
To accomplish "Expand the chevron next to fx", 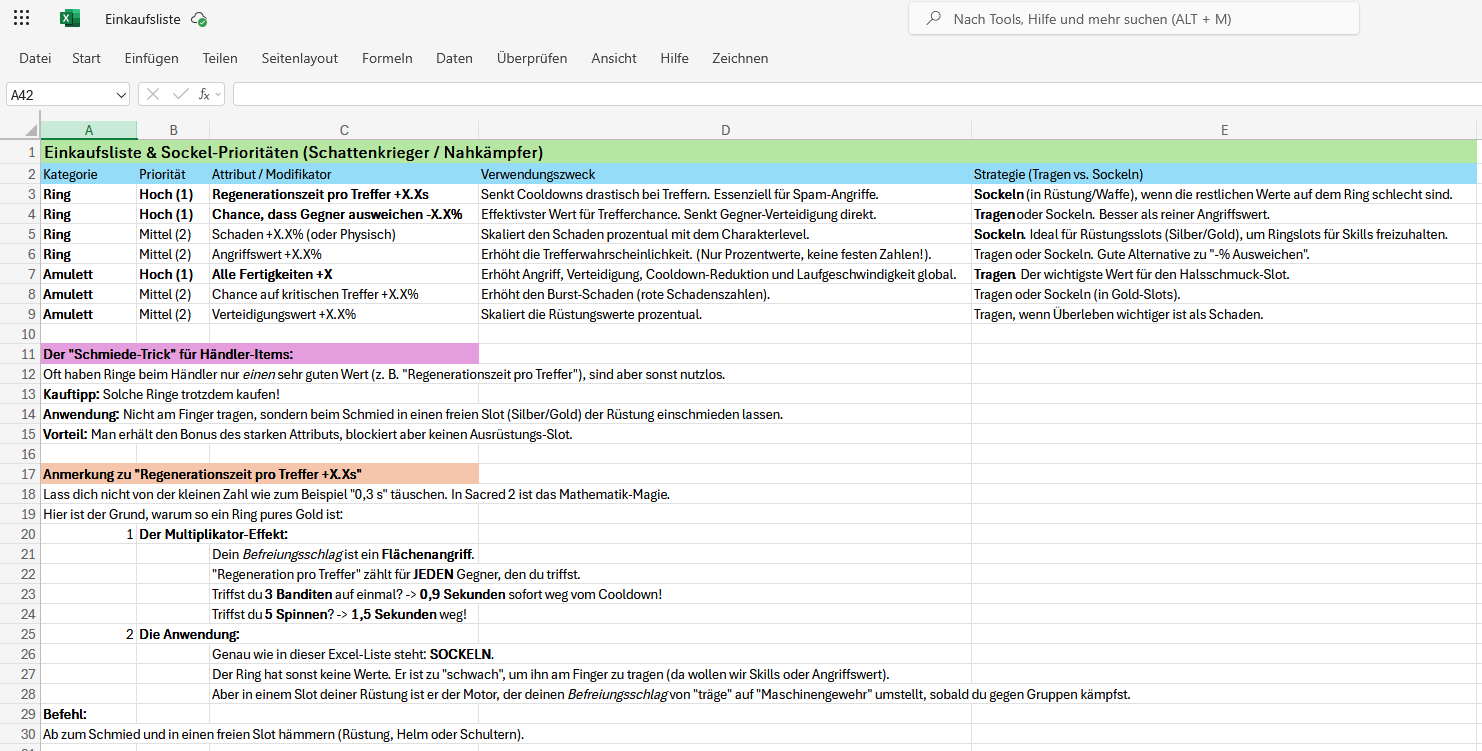I will 218,94.
